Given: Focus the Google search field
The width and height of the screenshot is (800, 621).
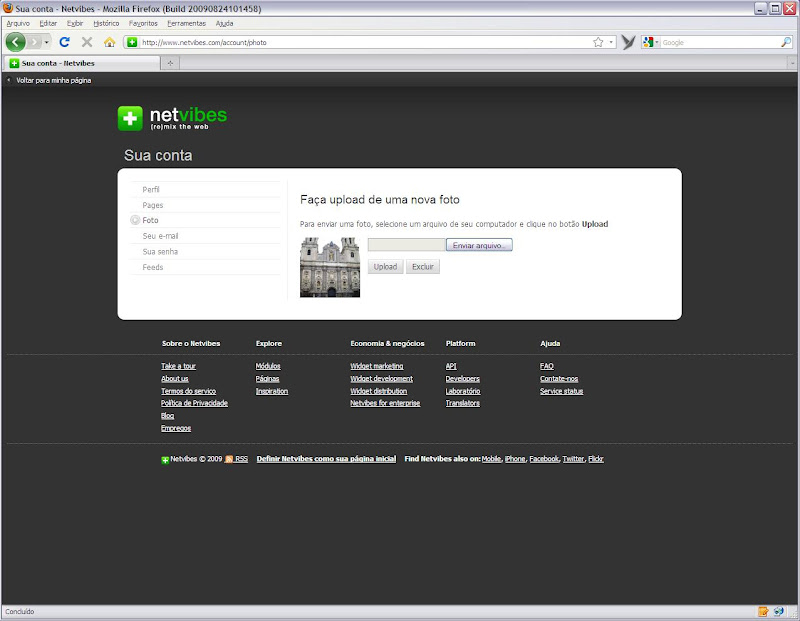Looking at the screenshot, I should pos(720,42).
